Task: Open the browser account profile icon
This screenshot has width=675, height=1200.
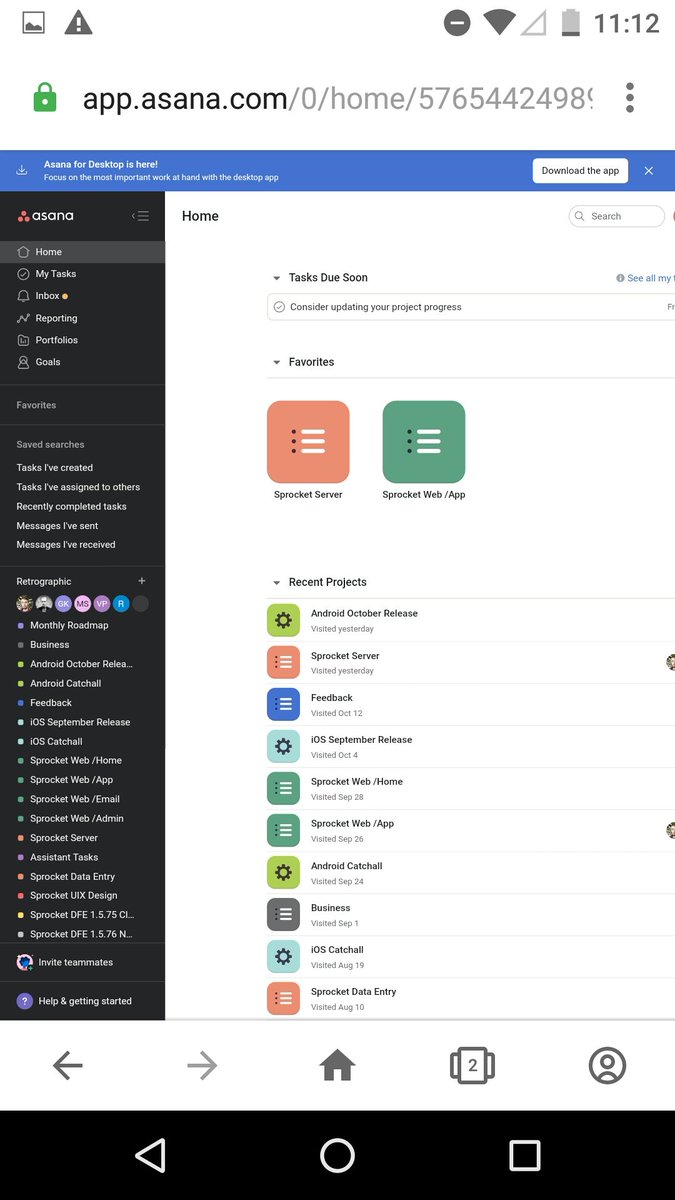Action: [607, 1066]
